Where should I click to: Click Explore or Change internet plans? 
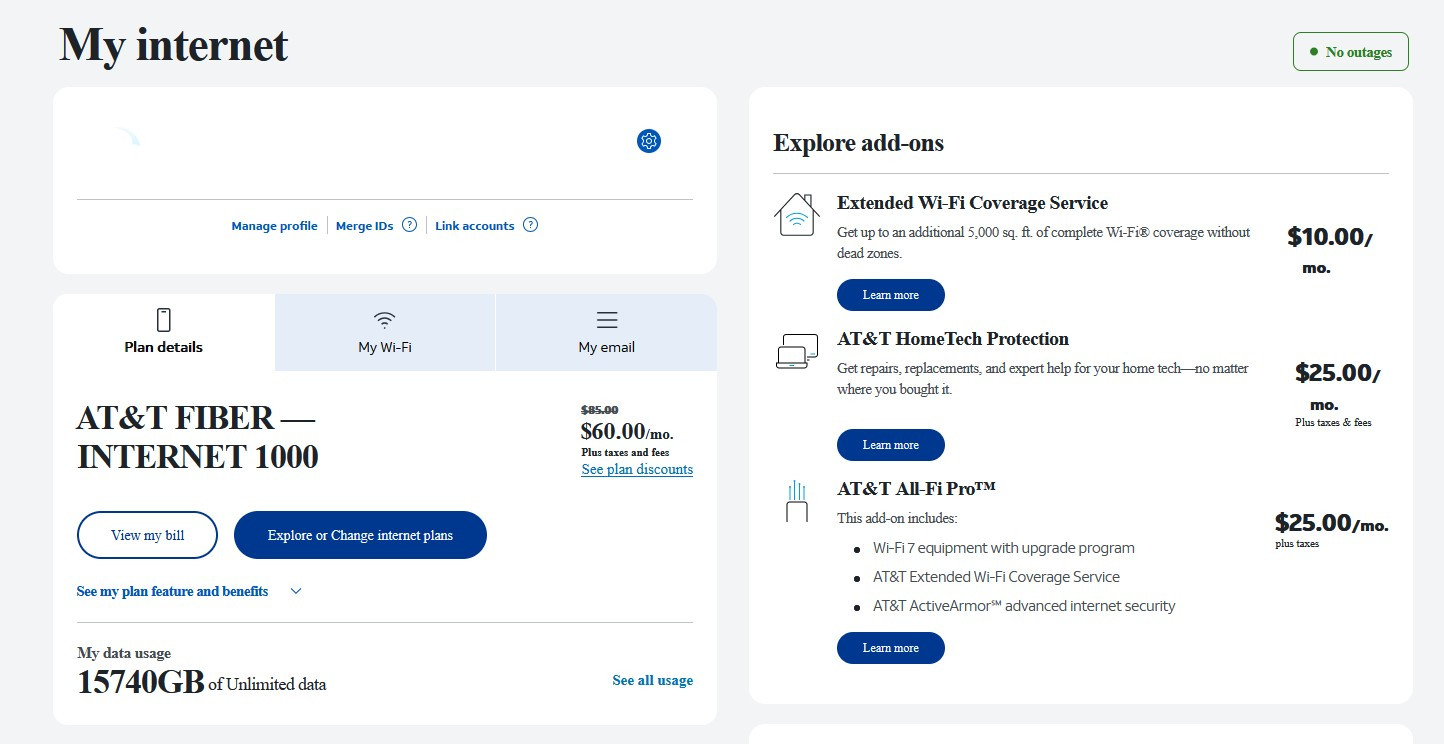(x=360, y=535)
